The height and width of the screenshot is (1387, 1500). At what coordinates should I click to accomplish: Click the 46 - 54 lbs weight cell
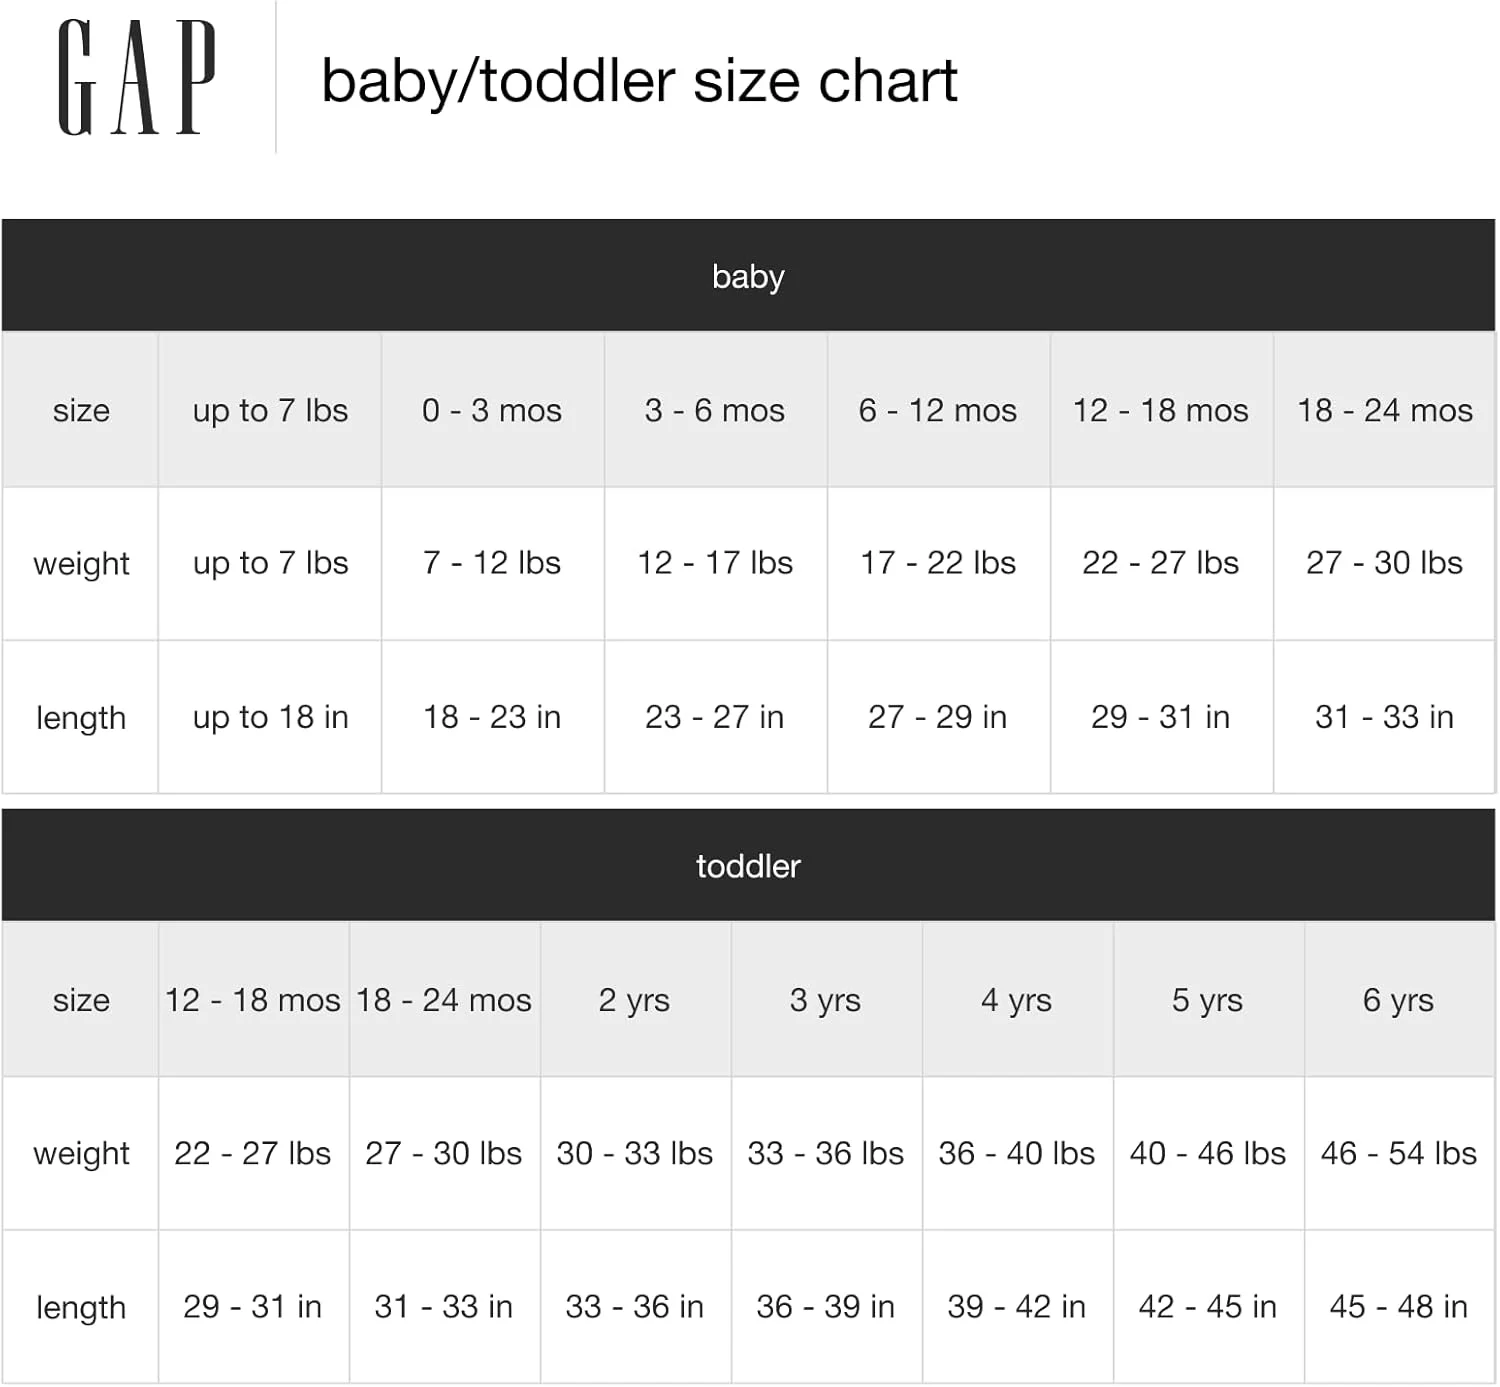[1399, 1153]
